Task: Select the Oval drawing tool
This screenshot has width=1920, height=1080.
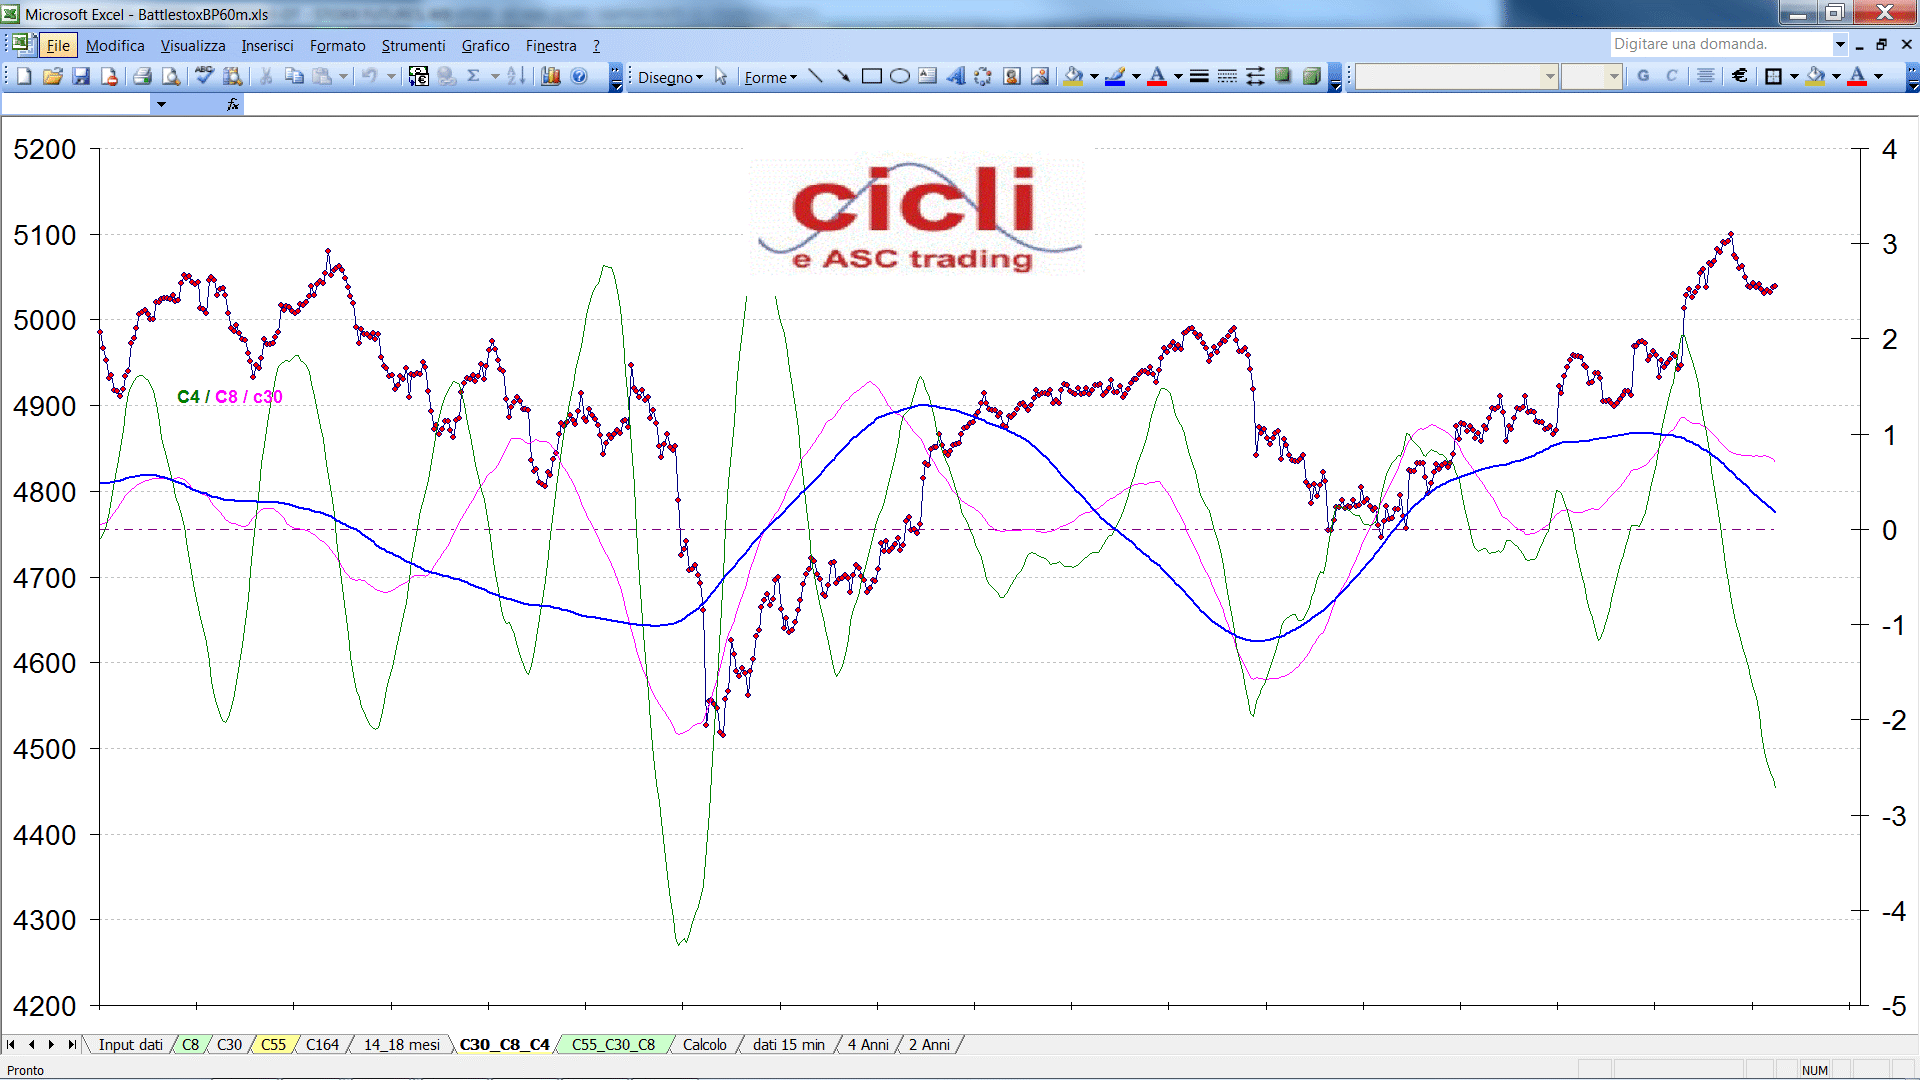Action: pos(900,76)
